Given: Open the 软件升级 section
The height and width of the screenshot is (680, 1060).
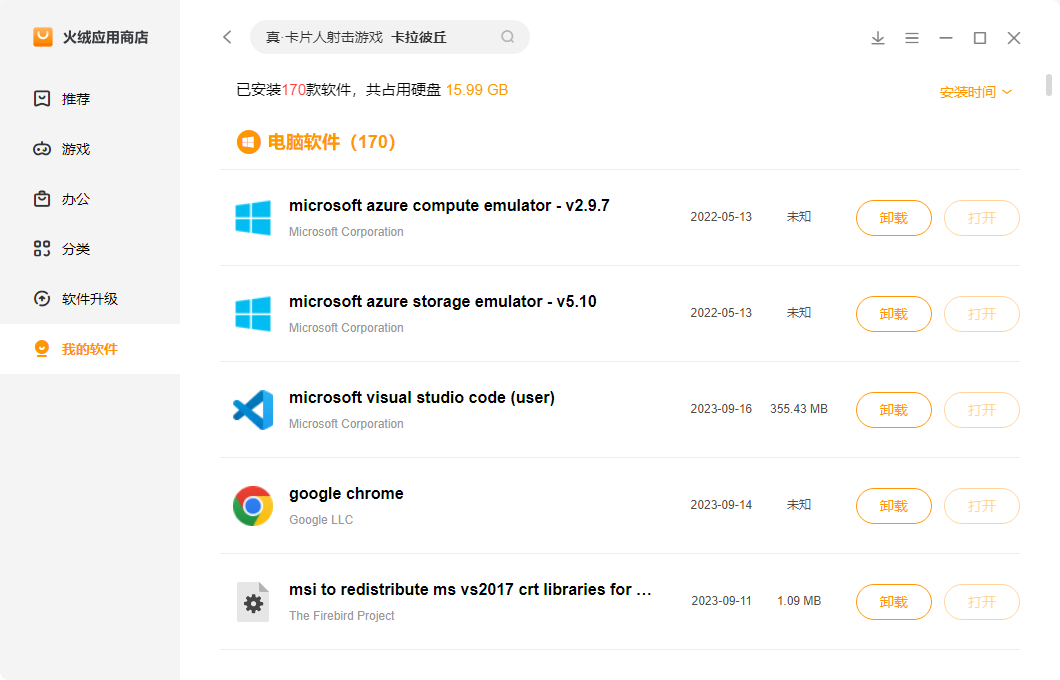Looking at the screenshot, I should [90, 299].
